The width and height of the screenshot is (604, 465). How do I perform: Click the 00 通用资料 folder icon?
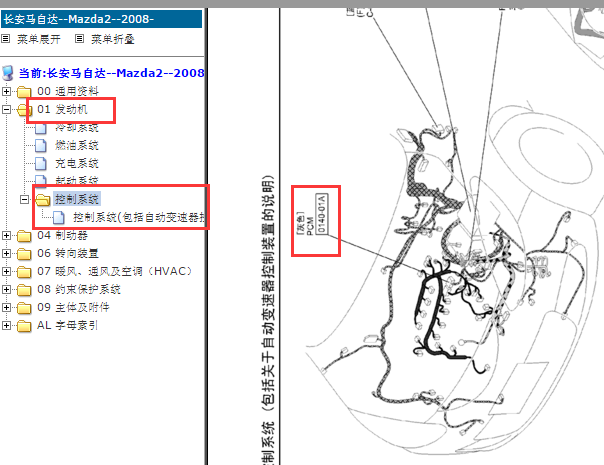[x=24, y=92]
